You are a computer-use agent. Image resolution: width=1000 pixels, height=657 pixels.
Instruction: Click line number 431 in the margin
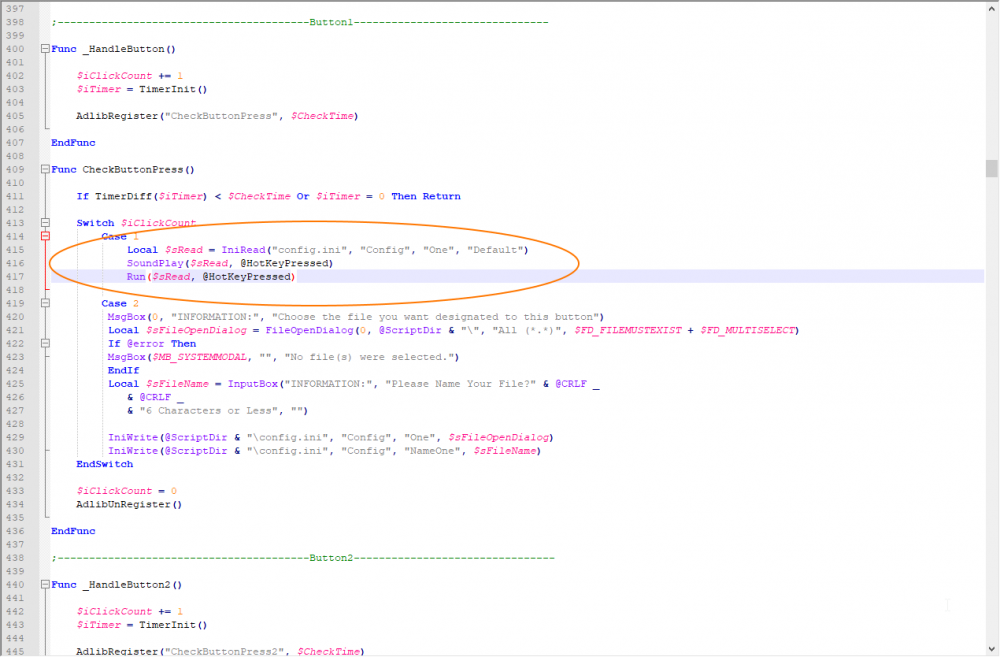point(15,464)
